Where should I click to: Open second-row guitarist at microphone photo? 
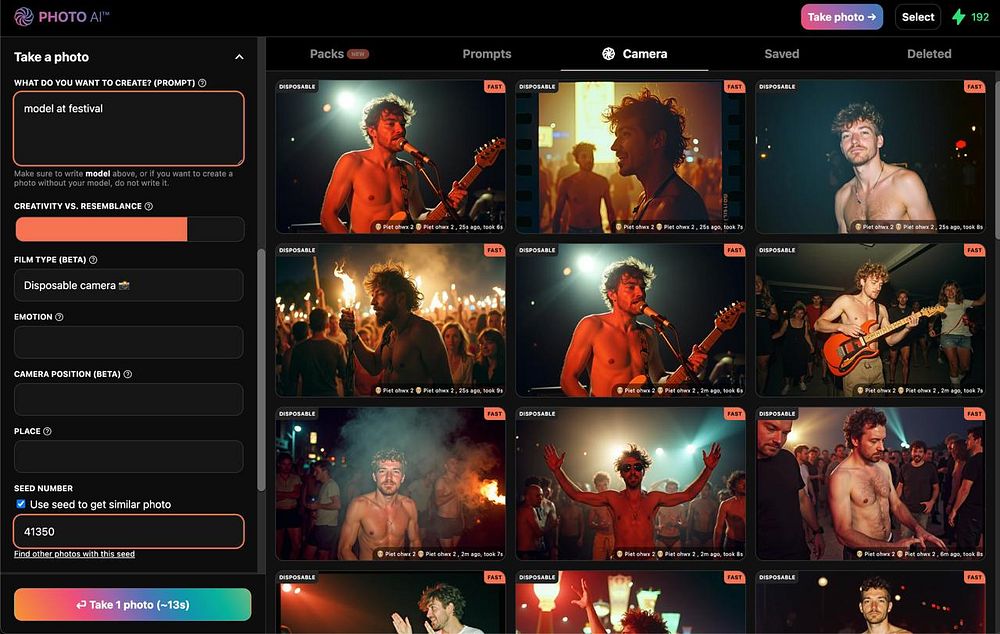click(x=630, y=320)
